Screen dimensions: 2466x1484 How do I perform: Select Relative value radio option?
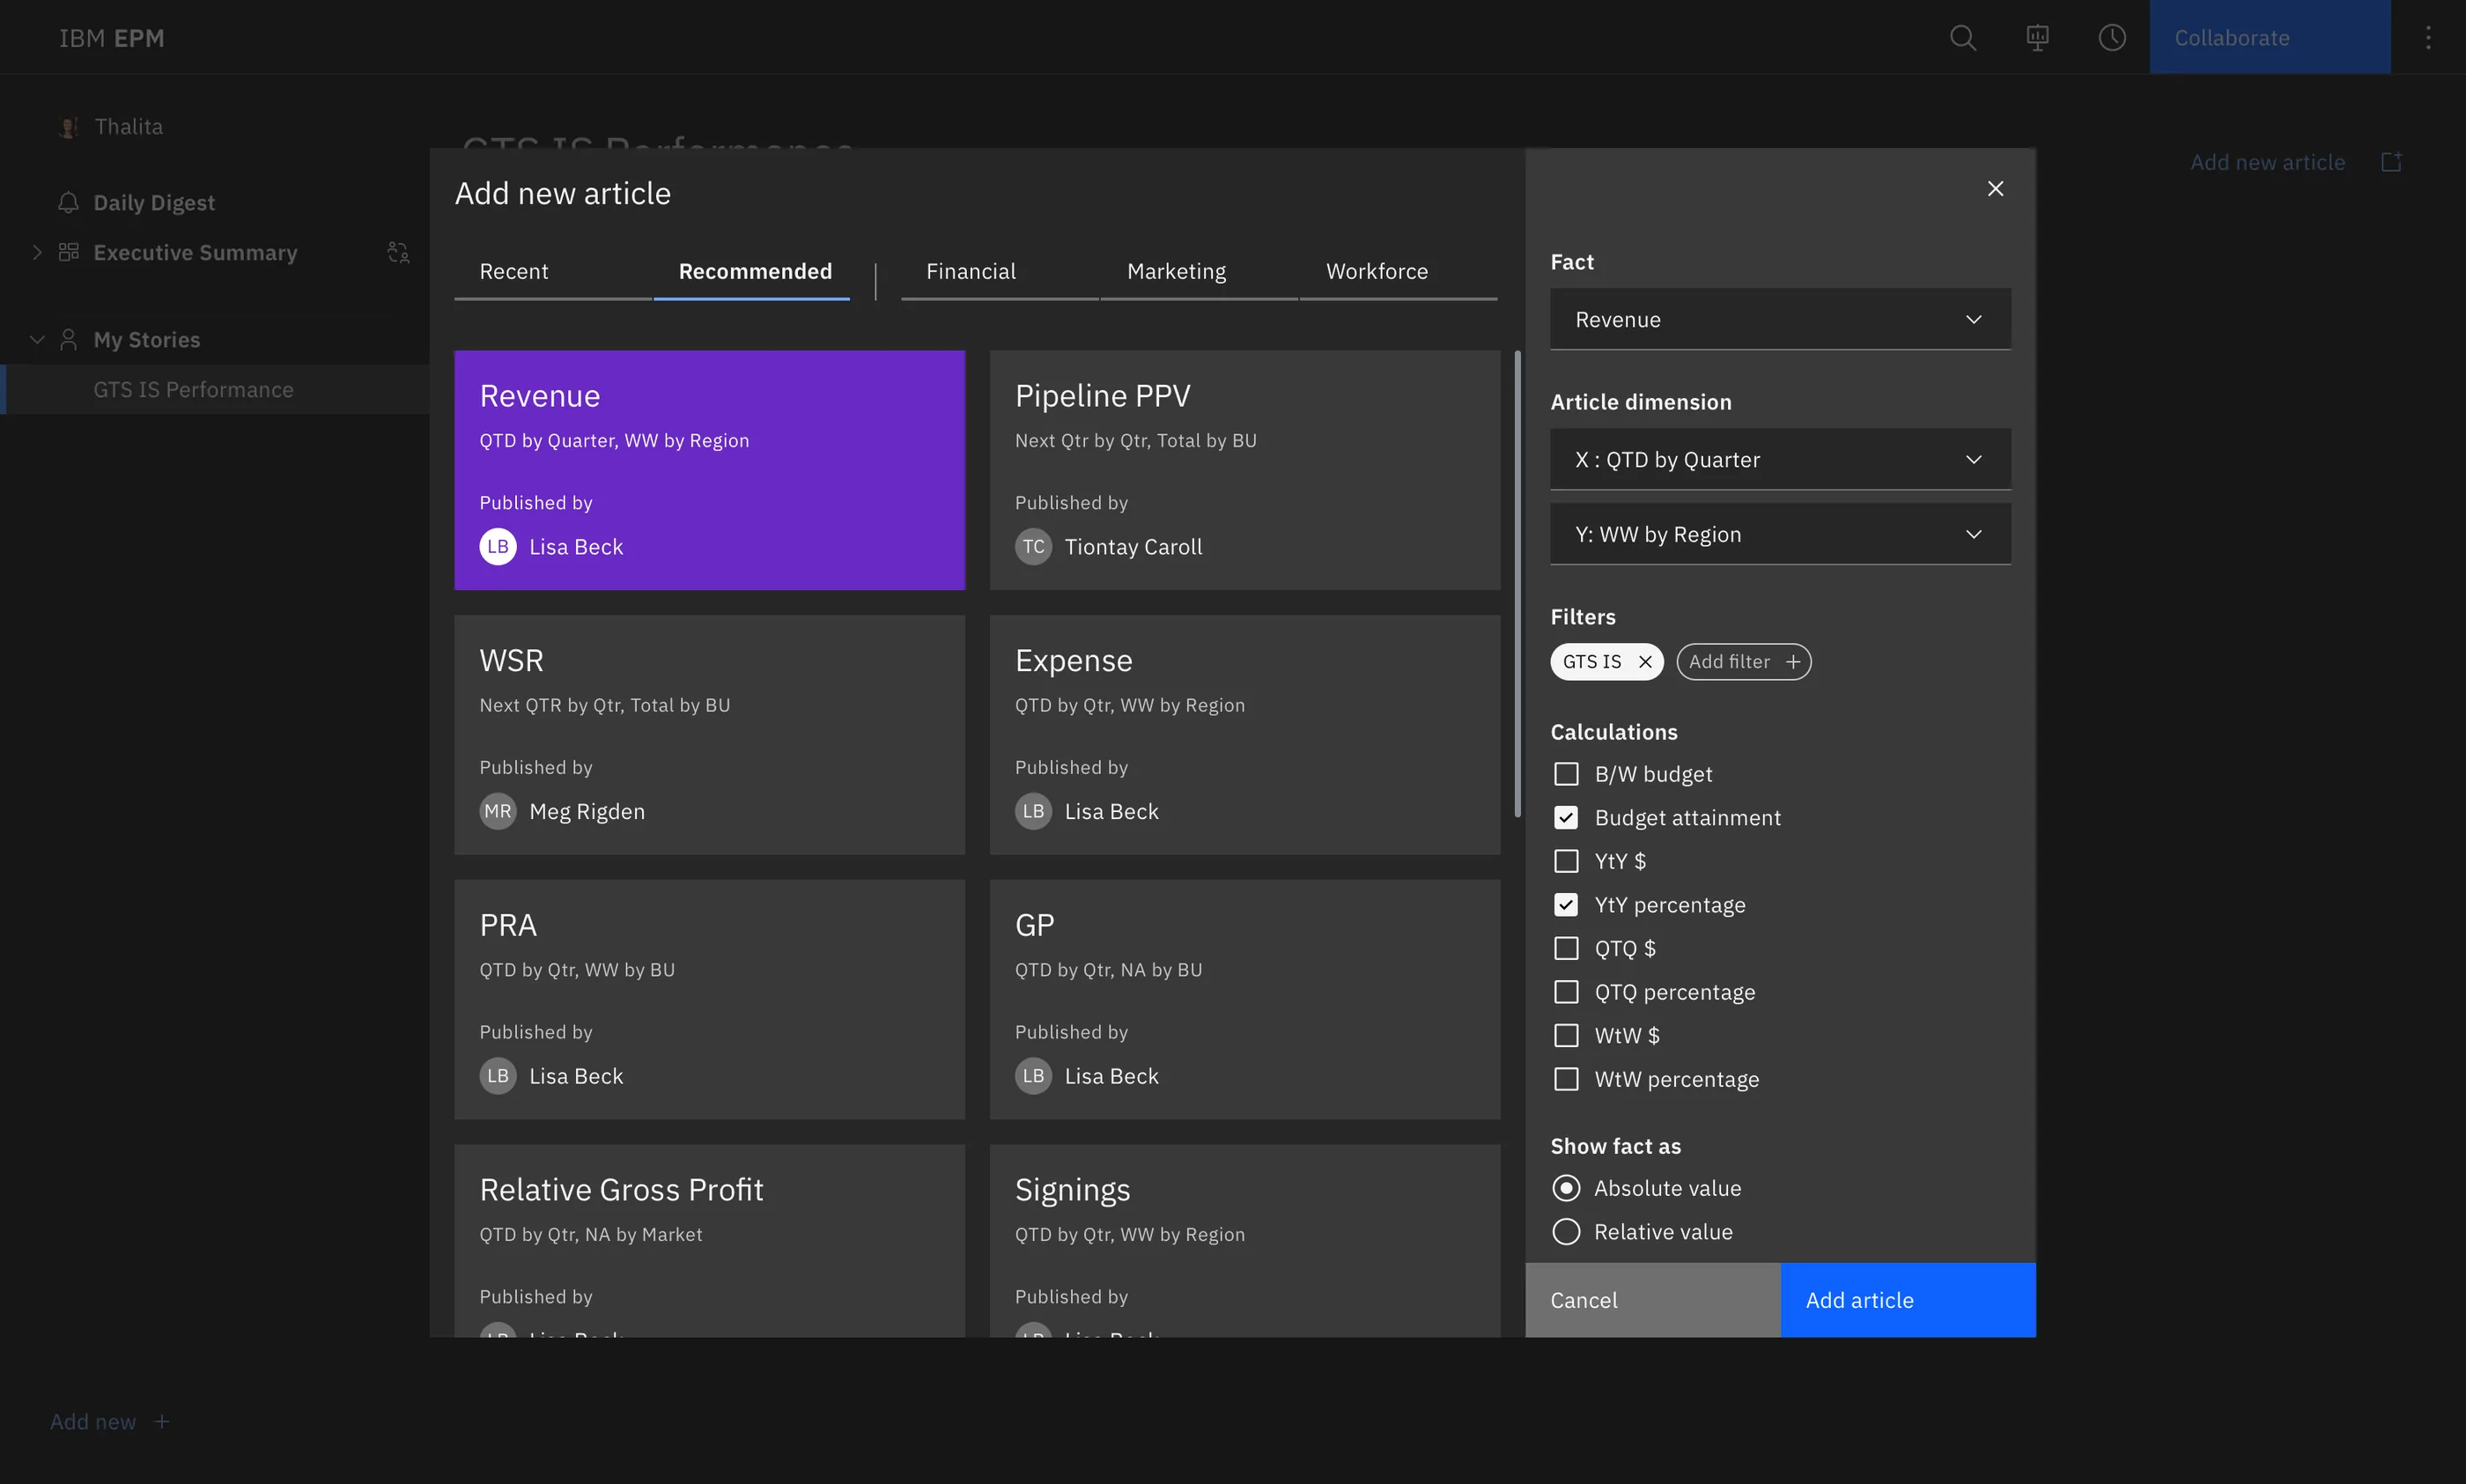tap(1566, 1232)
